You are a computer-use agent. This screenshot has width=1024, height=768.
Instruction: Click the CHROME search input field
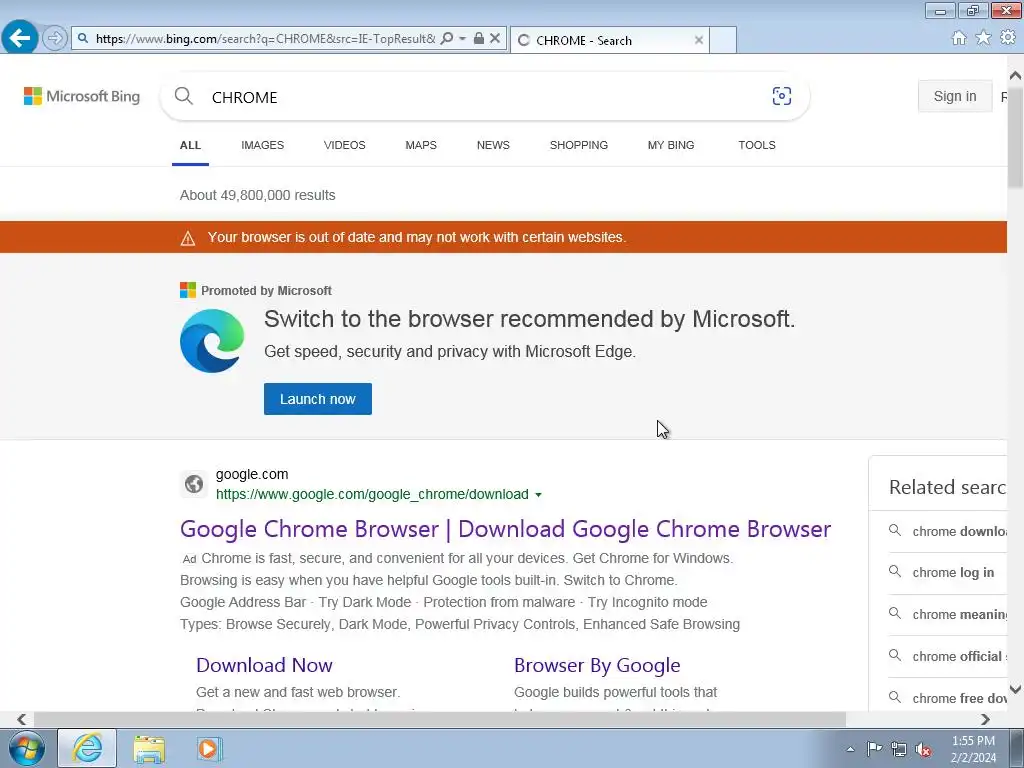[x=483, y=97]
